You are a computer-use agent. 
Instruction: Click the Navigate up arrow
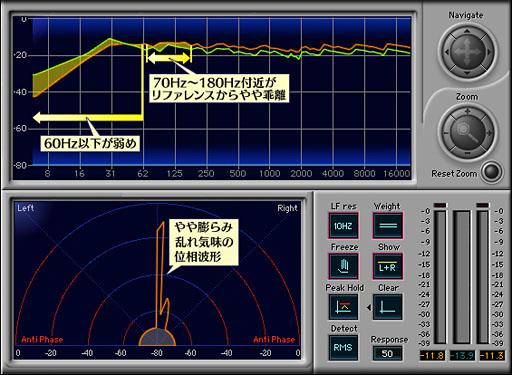pyautogui.click(x=467, y=31)
